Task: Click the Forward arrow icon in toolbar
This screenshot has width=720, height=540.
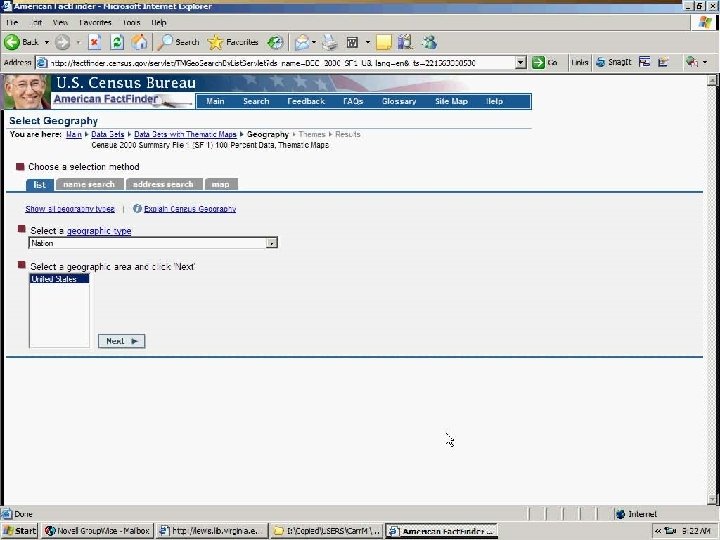Action: pyautogui.click(x=62, y=42)
